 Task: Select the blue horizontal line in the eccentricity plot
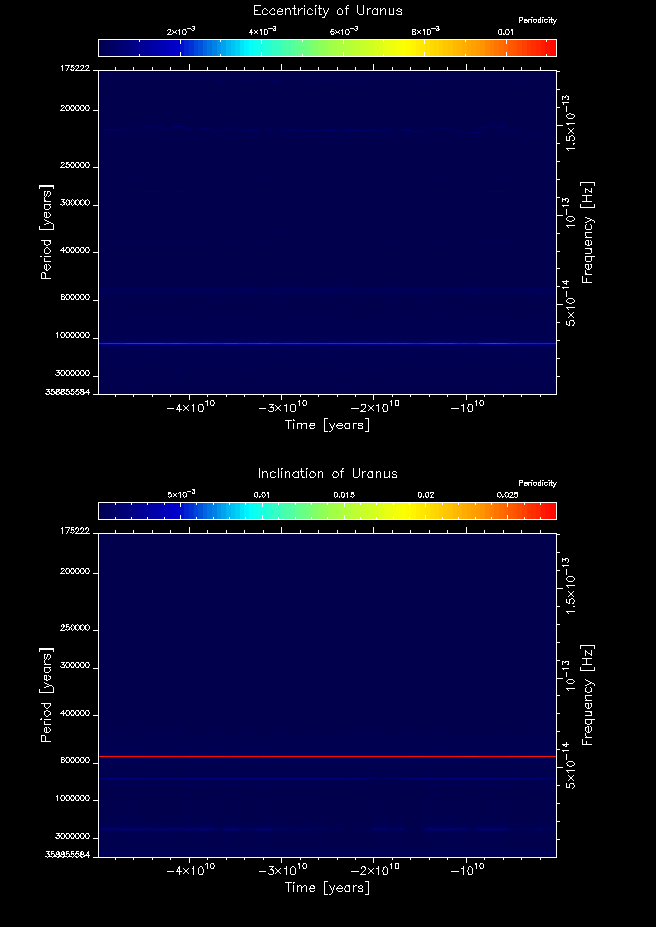click(x=328, y=343)
